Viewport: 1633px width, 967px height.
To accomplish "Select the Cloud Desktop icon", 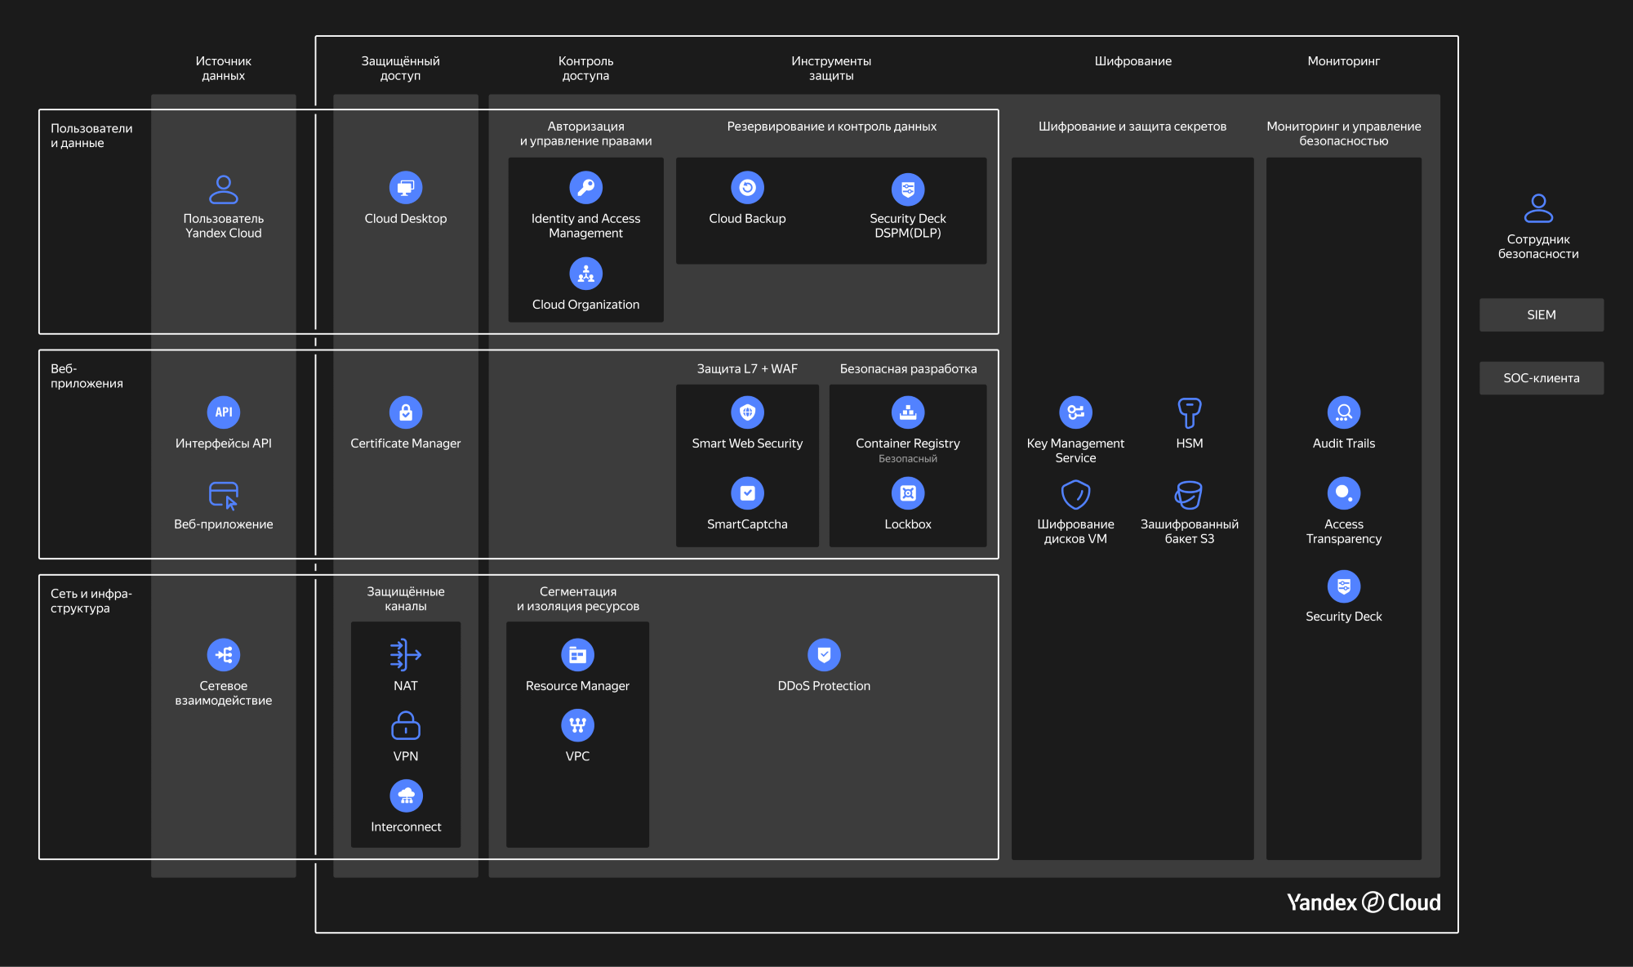I will click(405, 188).
